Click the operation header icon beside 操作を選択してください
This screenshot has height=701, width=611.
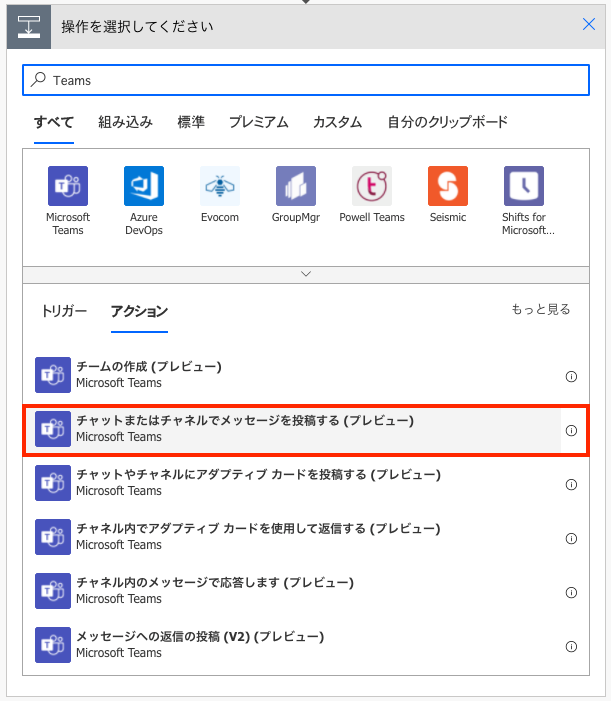29,27
